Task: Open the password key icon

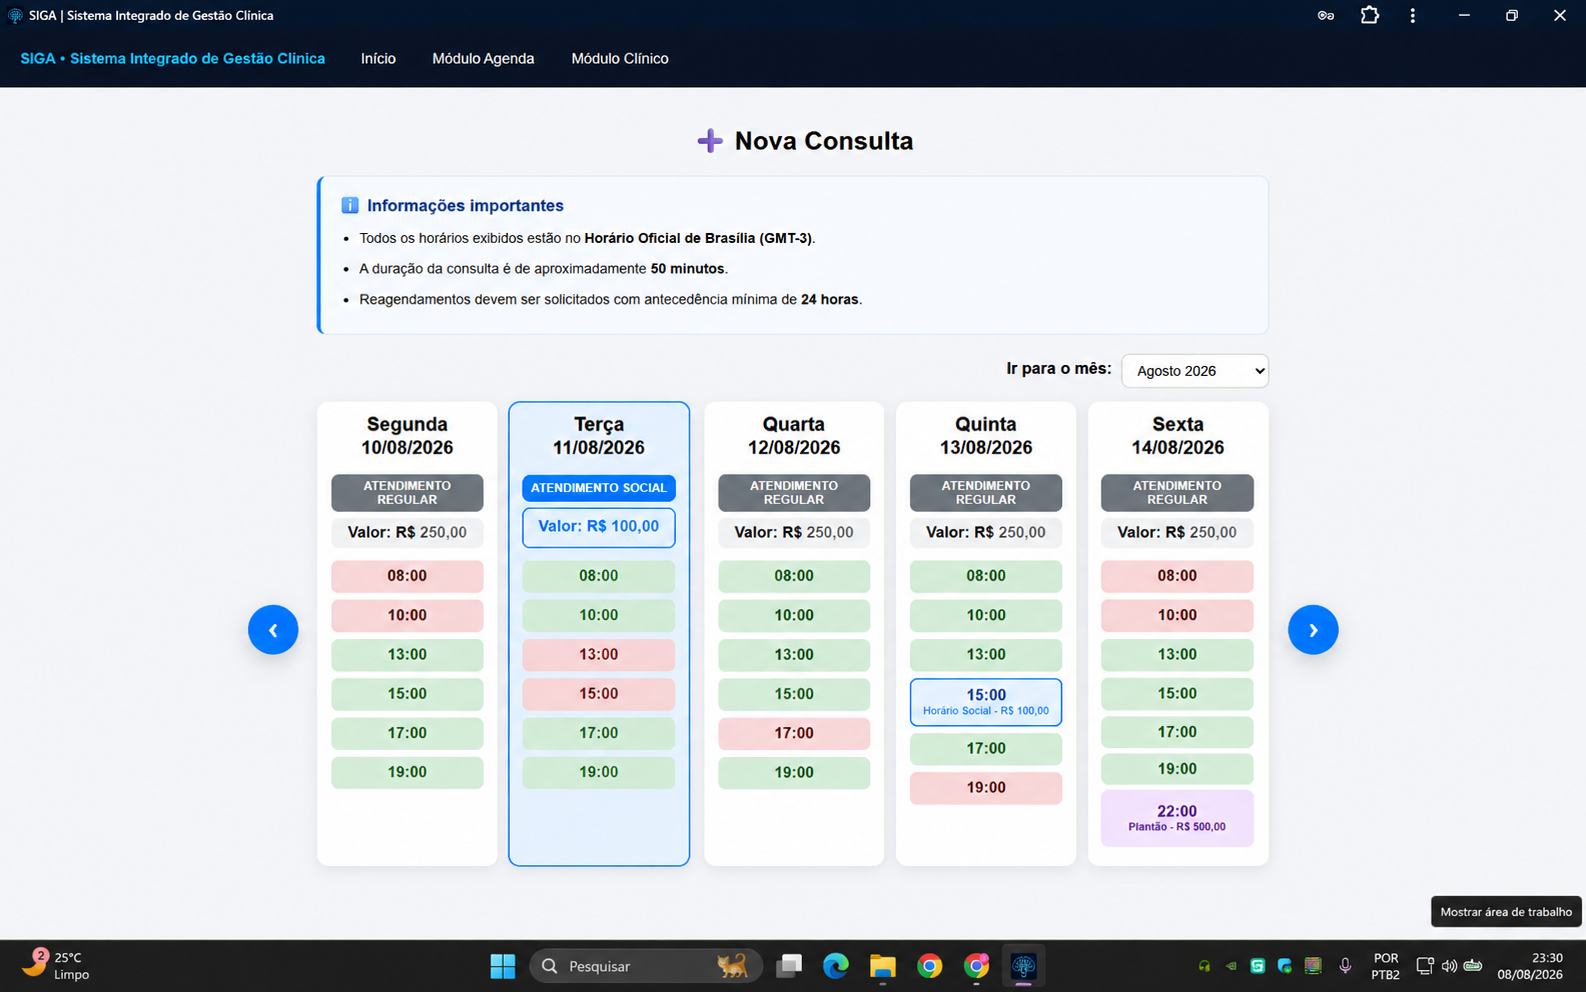Action: click(1326, 15)
